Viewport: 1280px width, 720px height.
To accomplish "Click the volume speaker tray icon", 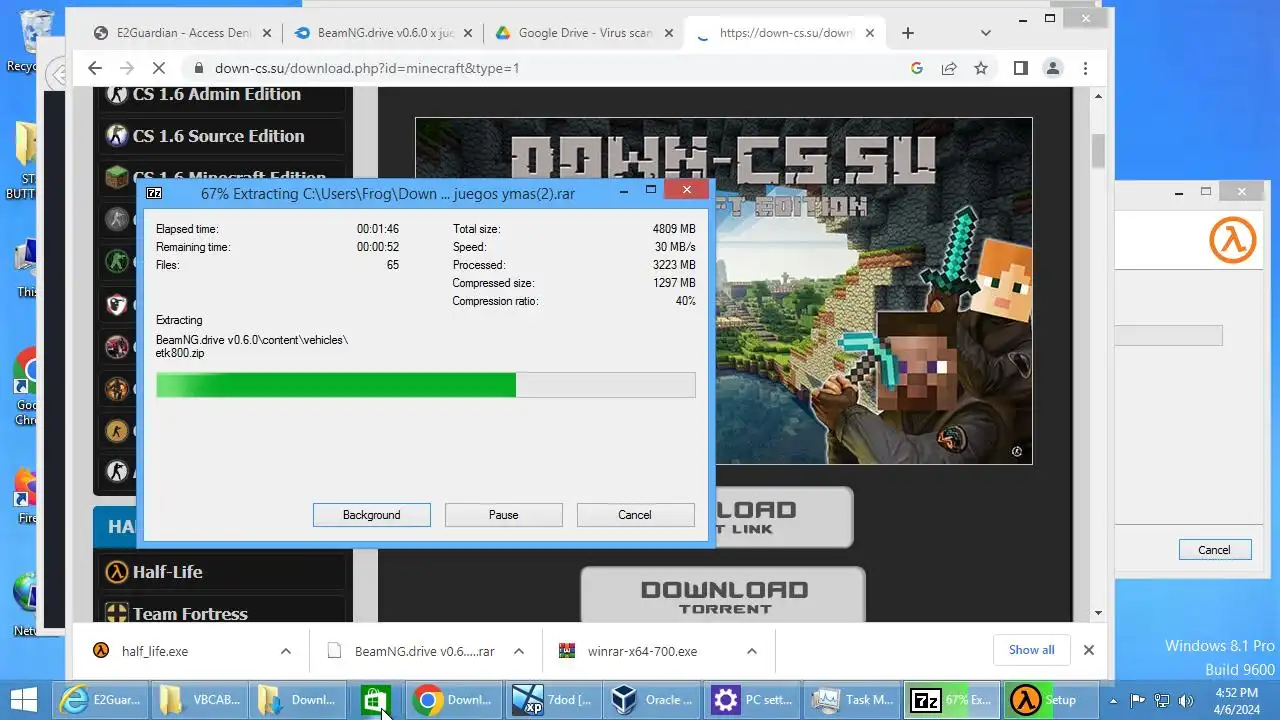I will 1185,700.
